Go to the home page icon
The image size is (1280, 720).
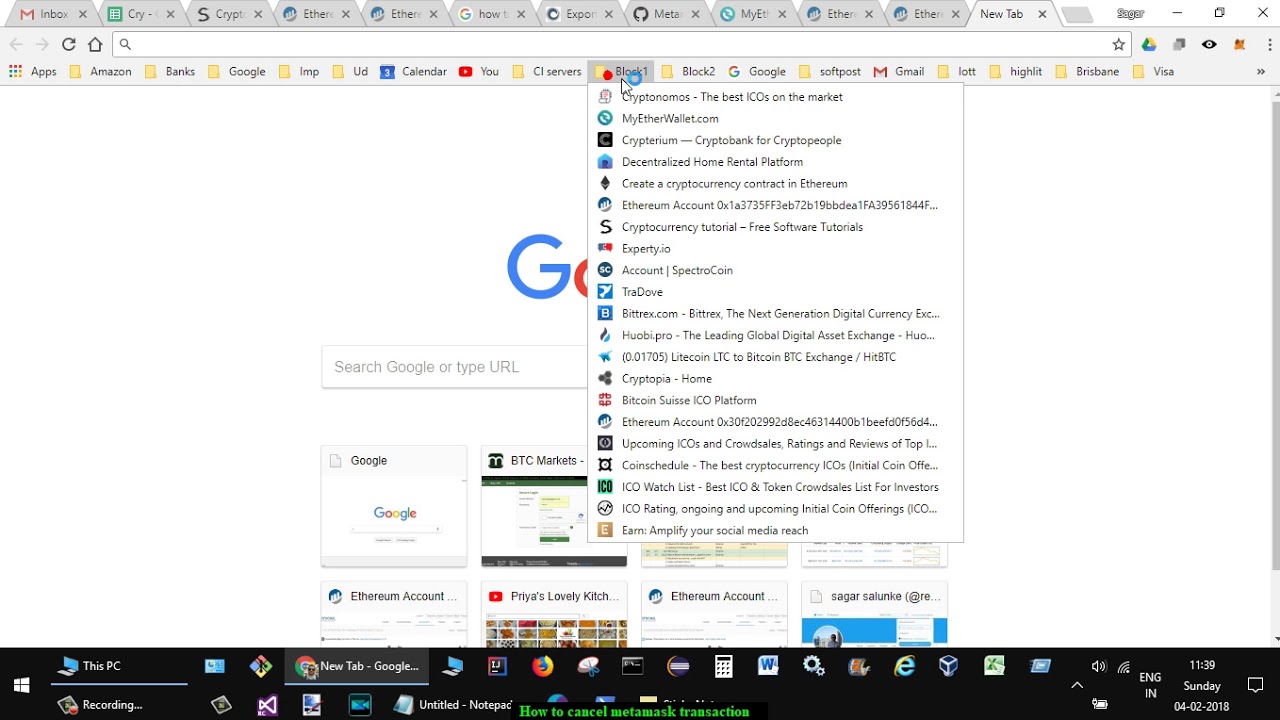(95, 44)
